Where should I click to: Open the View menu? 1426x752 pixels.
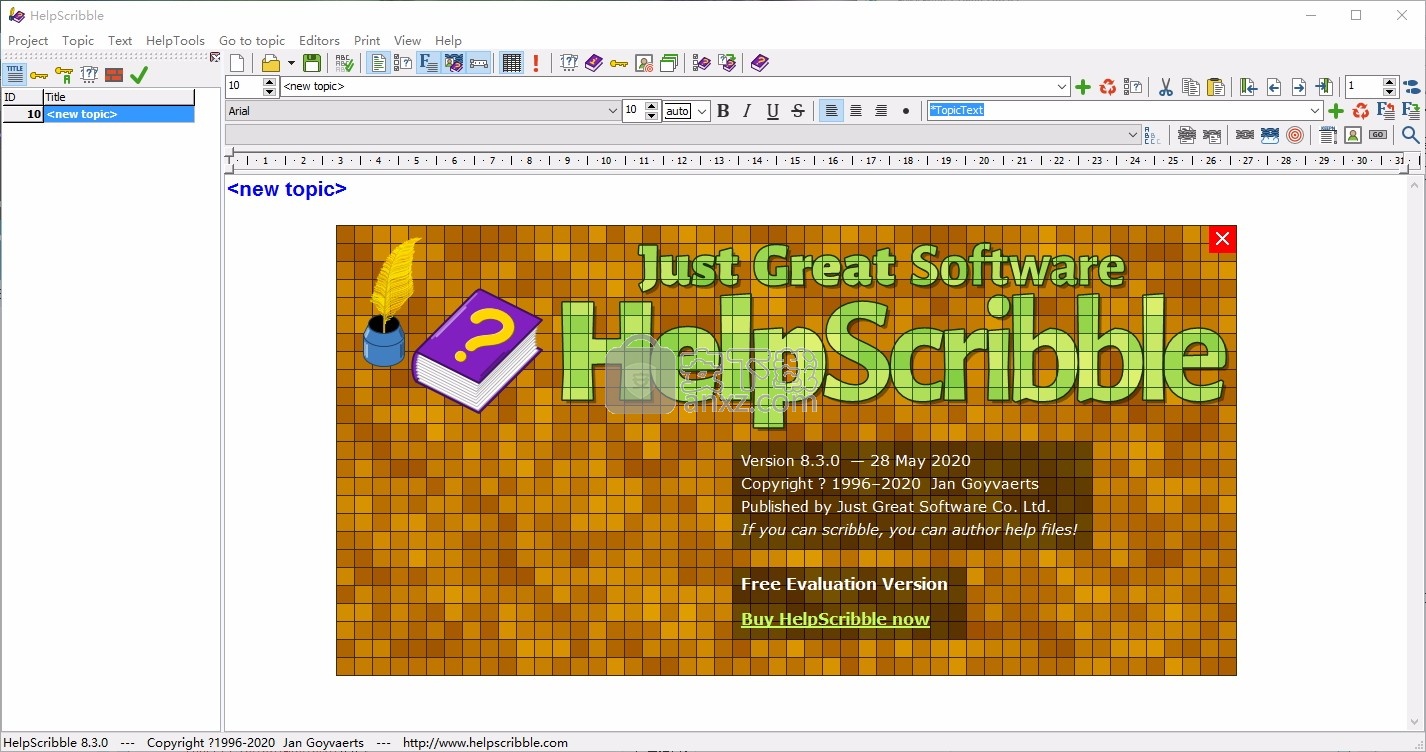click(407, 41)
